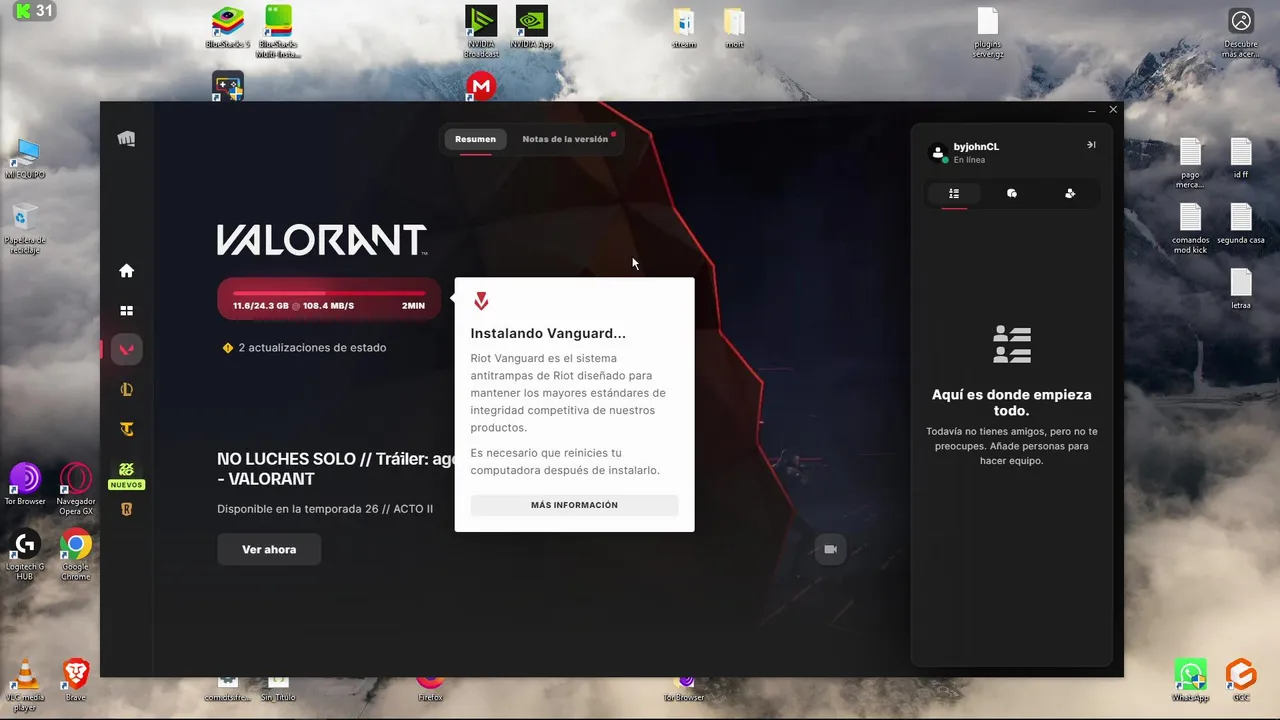The image size is (1280, 720).
Task: Click the large empty friends list icon
Action: pyautogui.click(x=1012, y=344)
